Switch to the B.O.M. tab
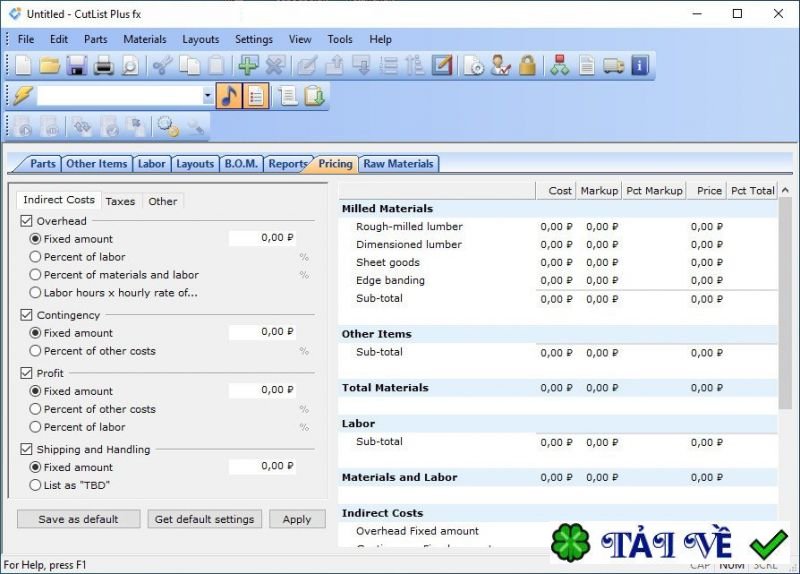Image resolution: width=800 pixels, height=574 pixels. (x=241, y=164)
